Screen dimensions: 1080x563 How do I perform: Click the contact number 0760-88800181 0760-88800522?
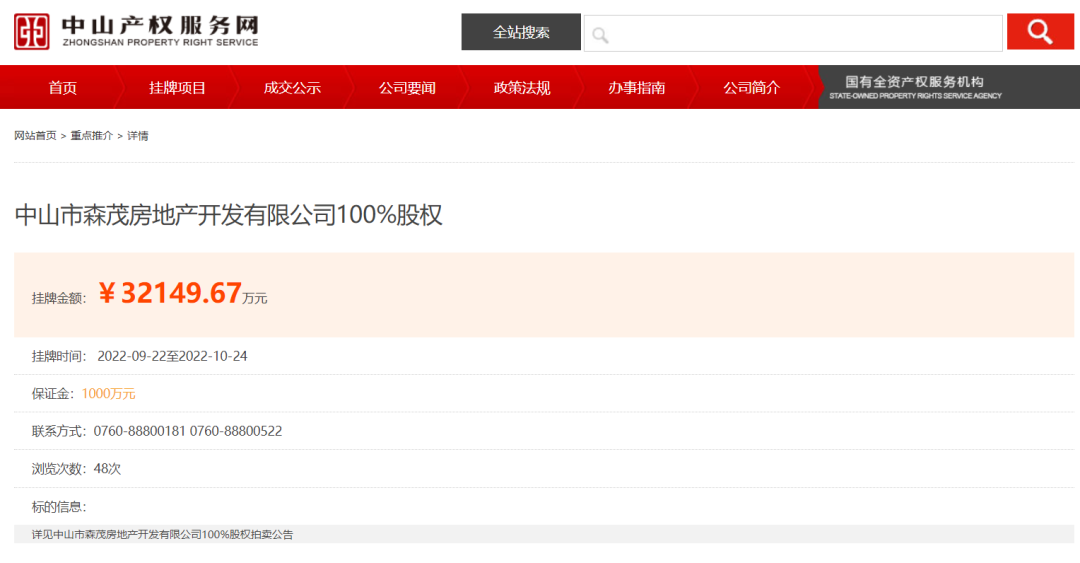(x=188, y=431)
